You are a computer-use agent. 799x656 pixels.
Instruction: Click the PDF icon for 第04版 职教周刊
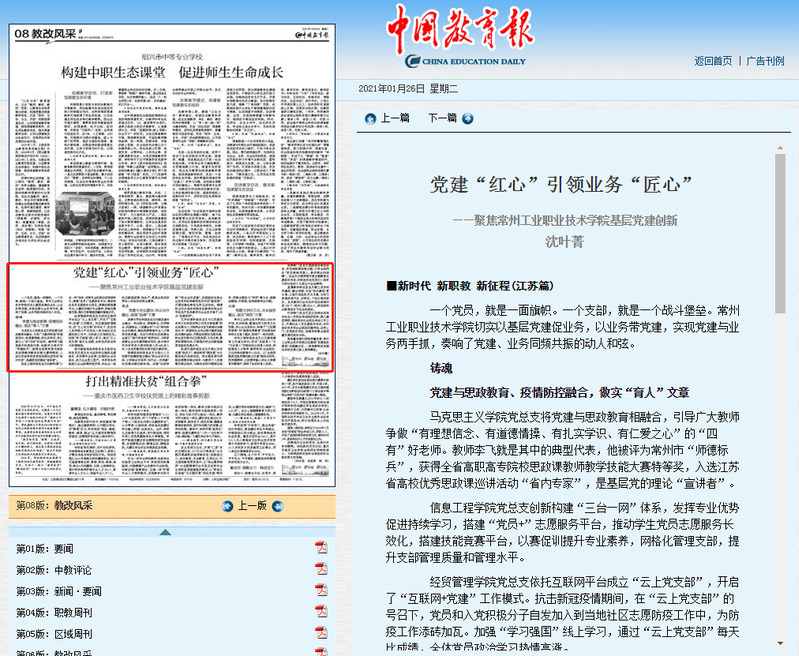point(321,612)
